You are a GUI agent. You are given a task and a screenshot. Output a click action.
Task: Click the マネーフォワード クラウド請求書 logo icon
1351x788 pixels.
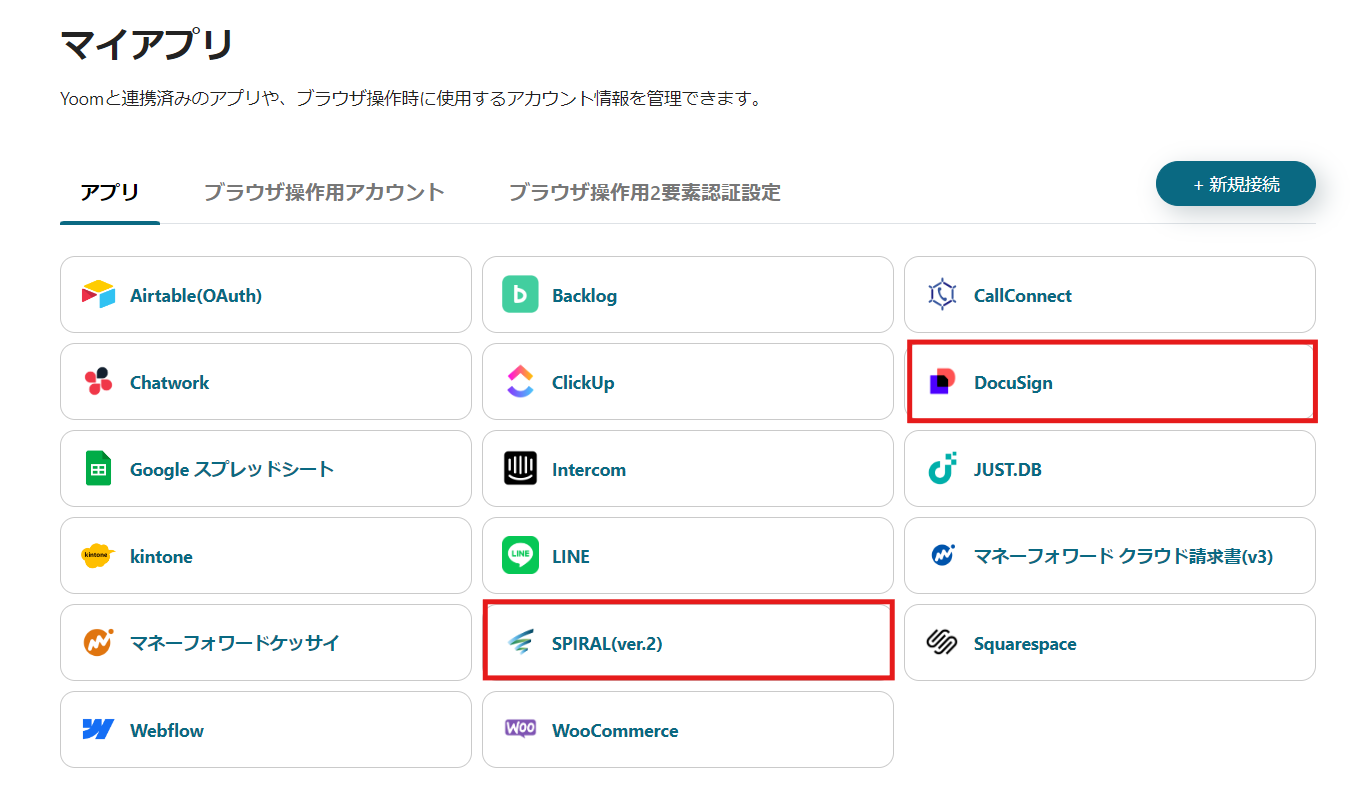click(x=942, y=555)
